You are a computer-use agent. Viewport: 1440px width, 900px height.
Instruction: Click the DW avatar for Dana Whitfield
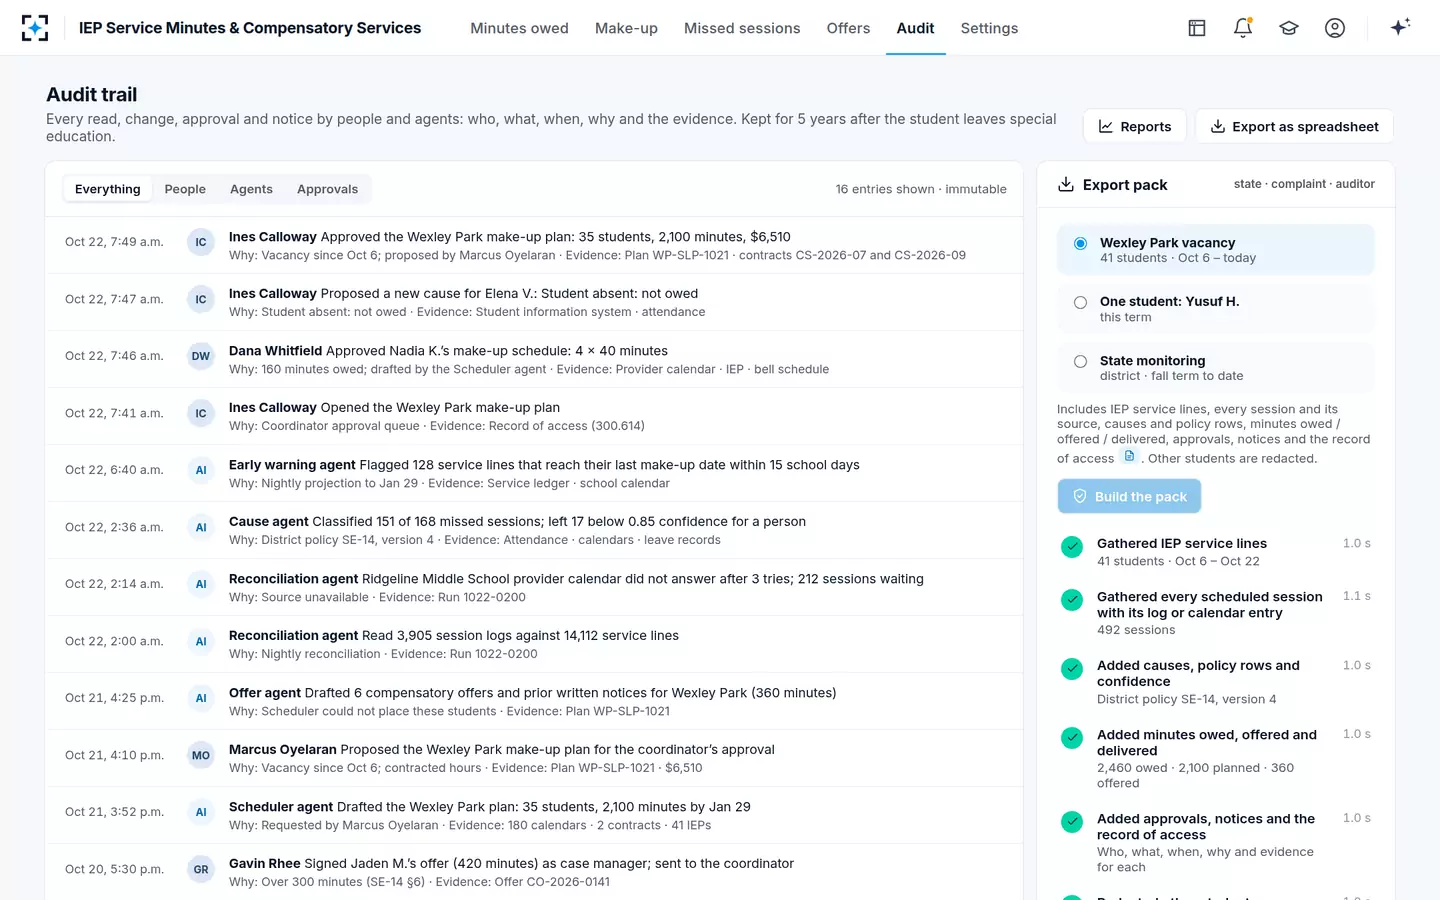tap(201, 356)
